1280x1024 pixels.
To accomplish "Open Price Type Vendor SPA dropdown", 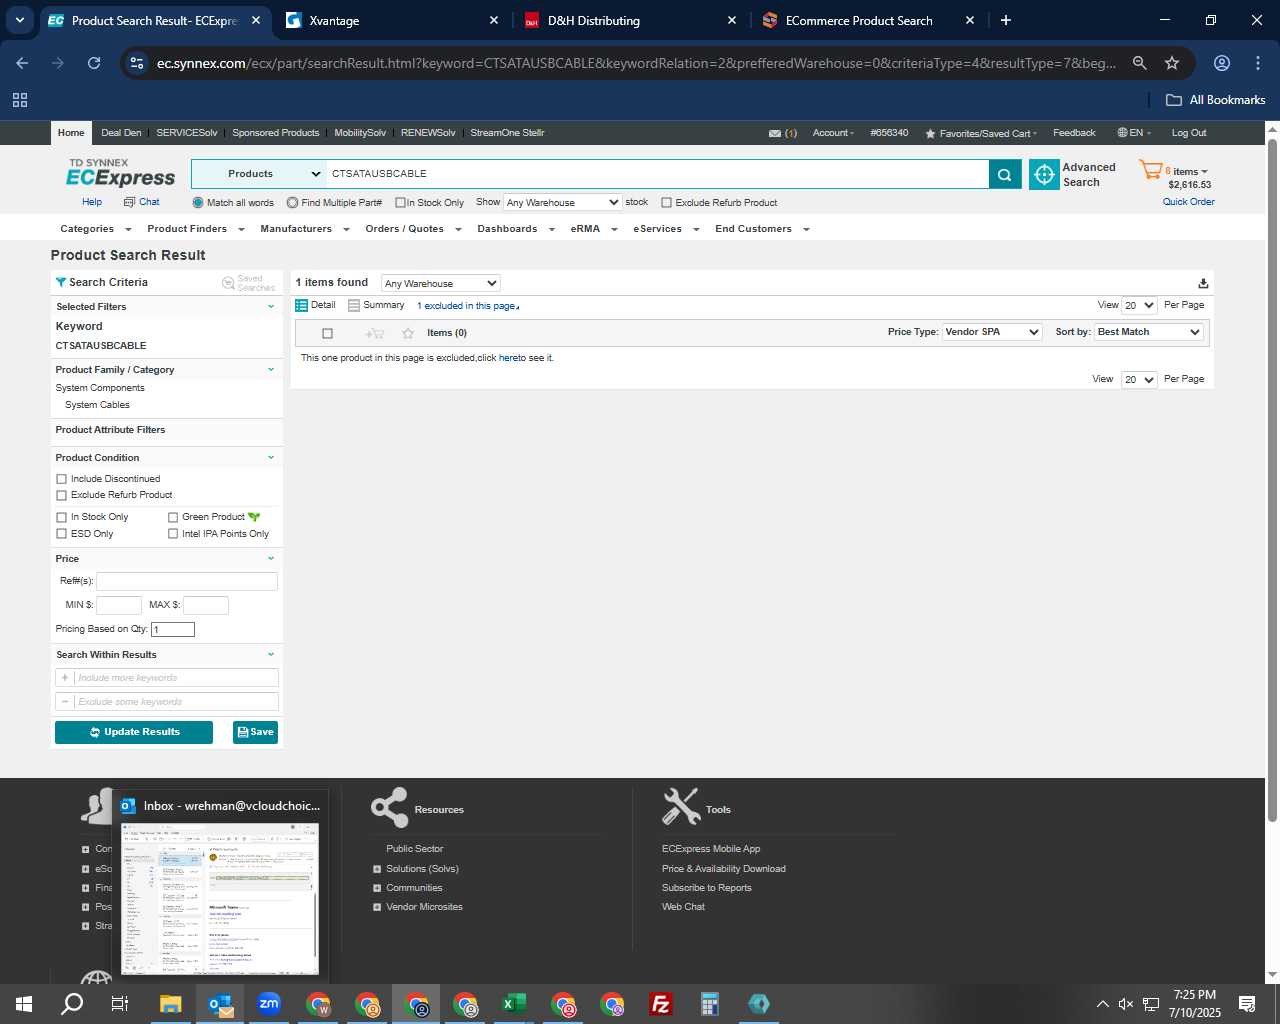I will 992,332.
